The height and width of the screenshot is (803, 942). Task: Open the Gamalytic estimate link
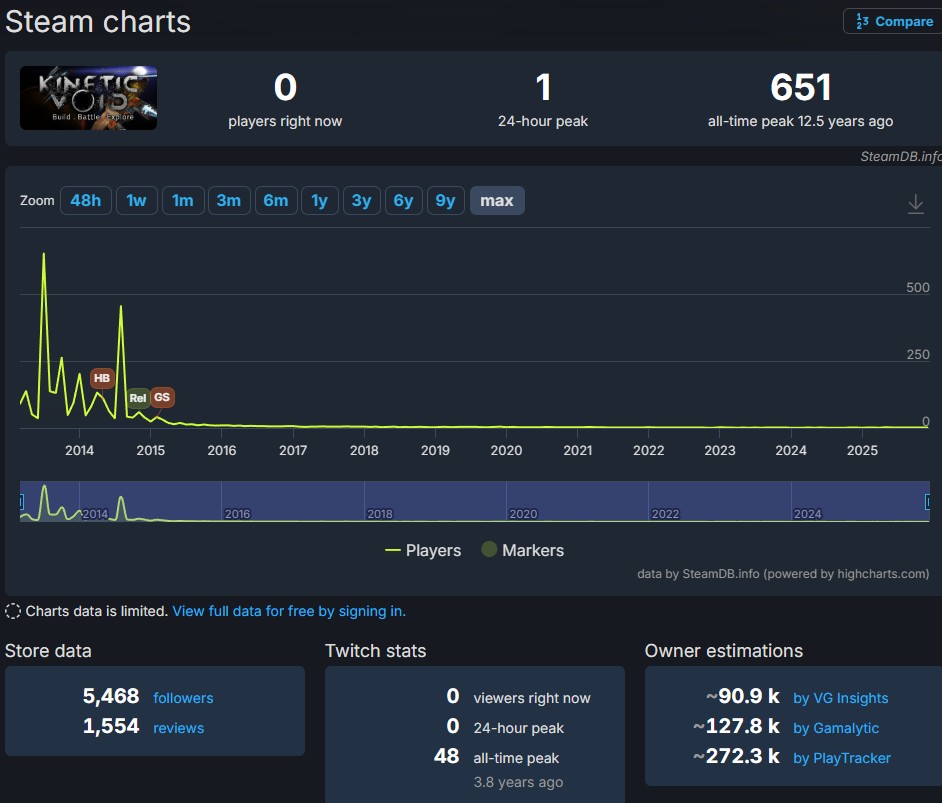pyautogui.click(x=836, y=728)
